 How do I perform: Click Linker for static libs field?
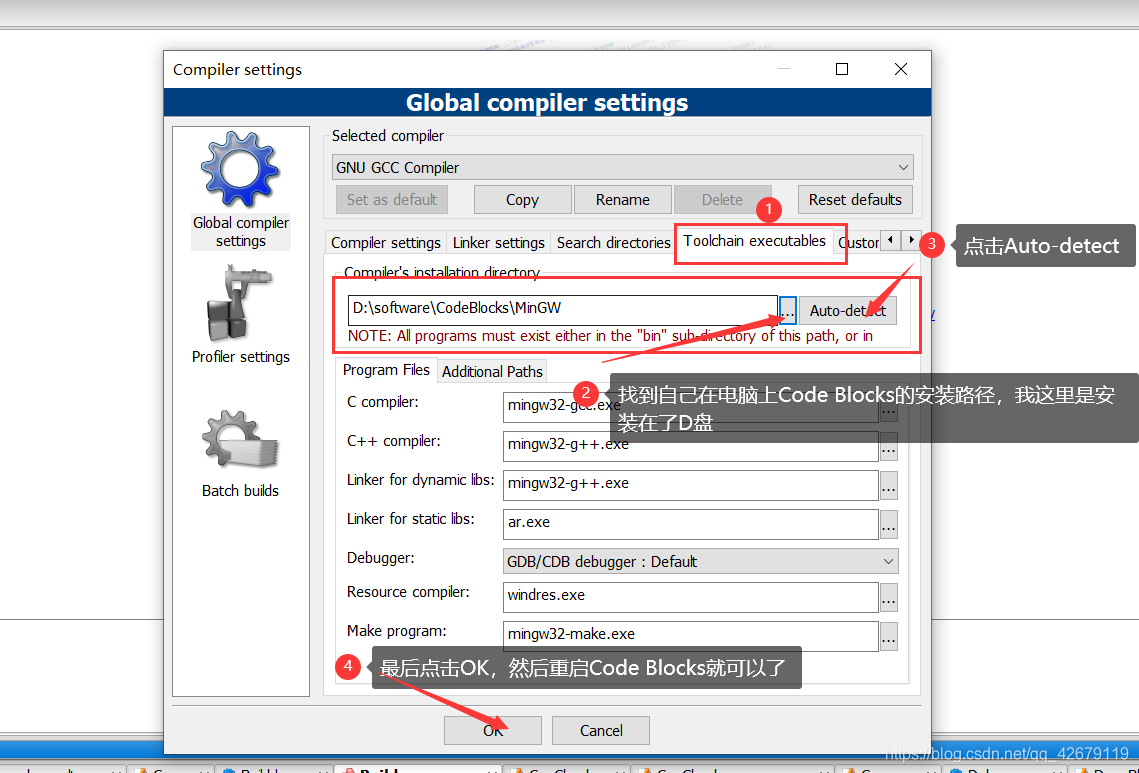pos(690,523)
